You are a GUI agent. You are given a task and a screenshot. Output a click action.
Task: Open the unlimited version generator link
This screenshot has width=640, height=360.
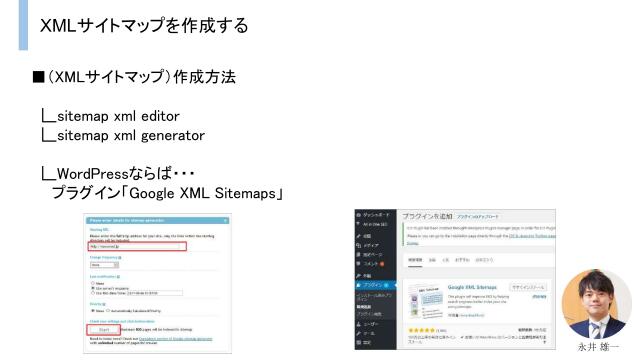176,339
